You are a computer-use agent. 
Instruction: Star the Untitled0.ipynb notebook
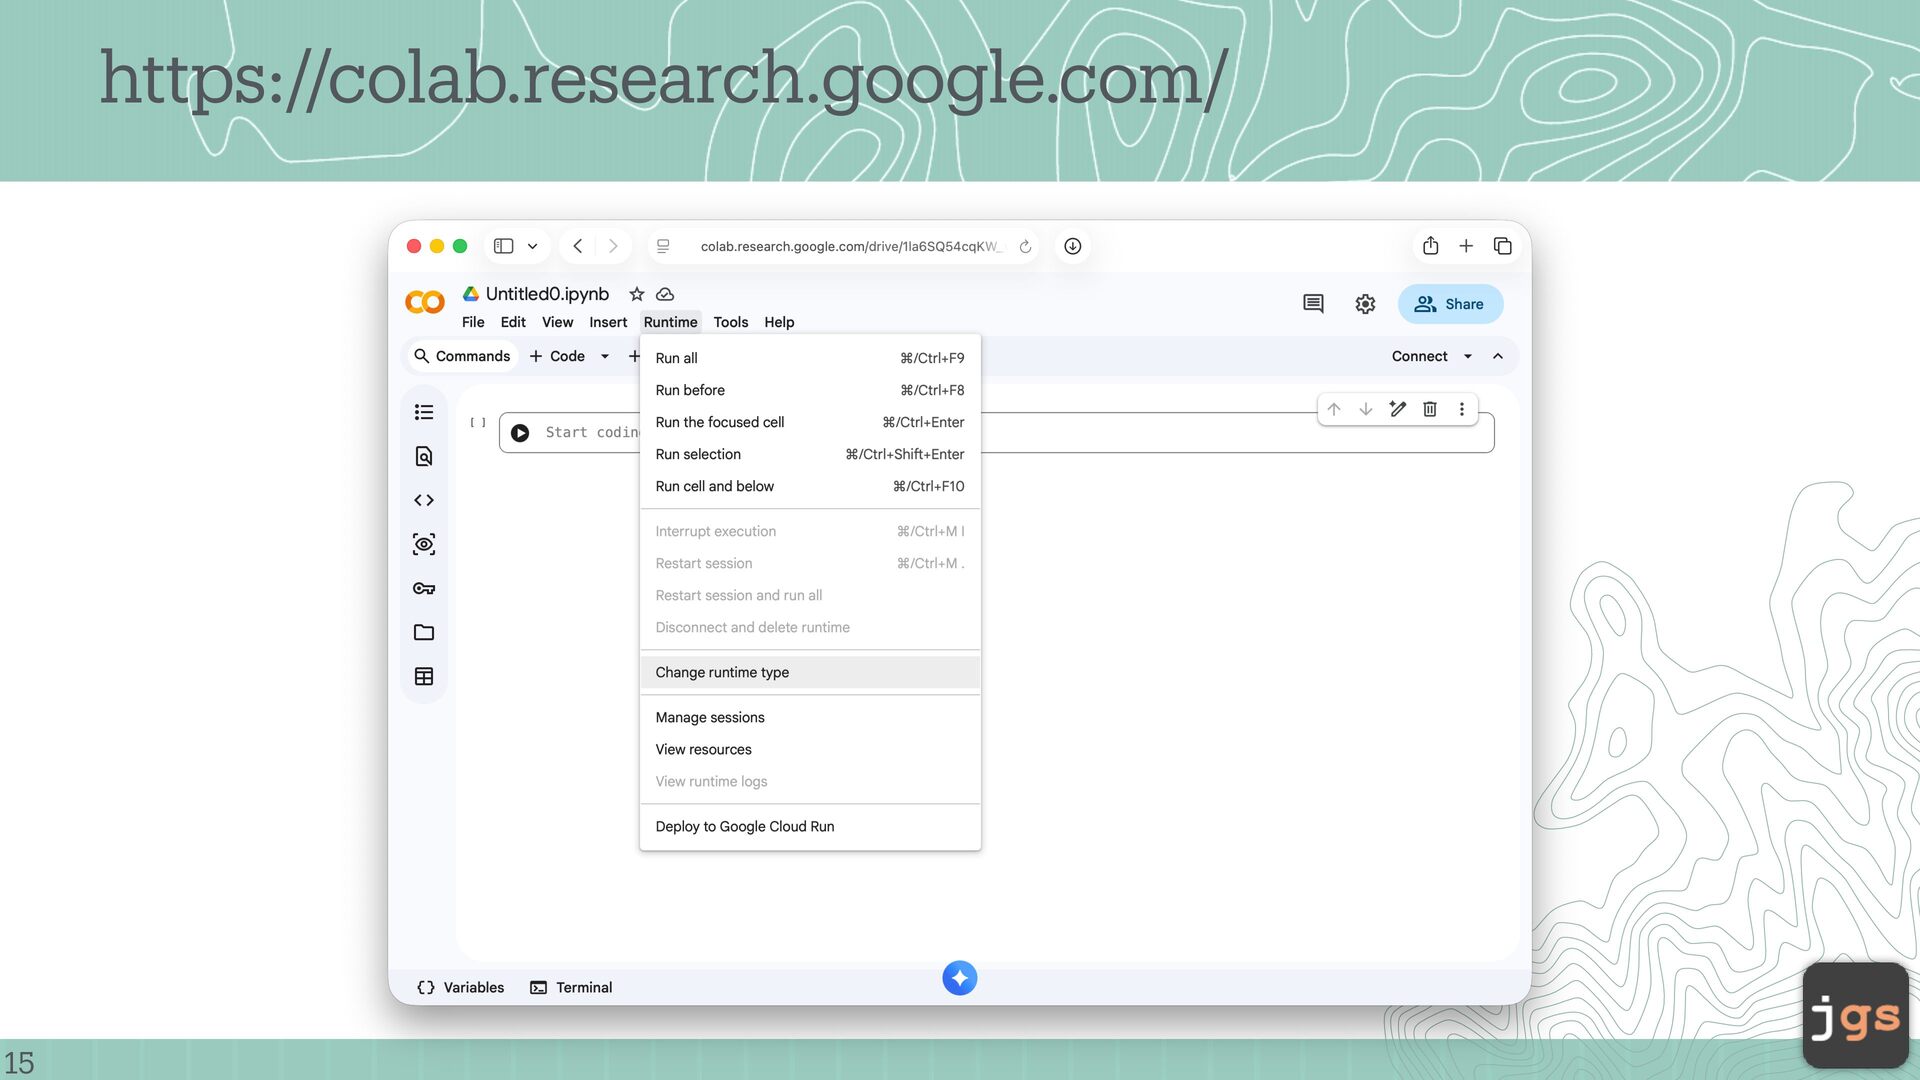[x=636, y=294]
